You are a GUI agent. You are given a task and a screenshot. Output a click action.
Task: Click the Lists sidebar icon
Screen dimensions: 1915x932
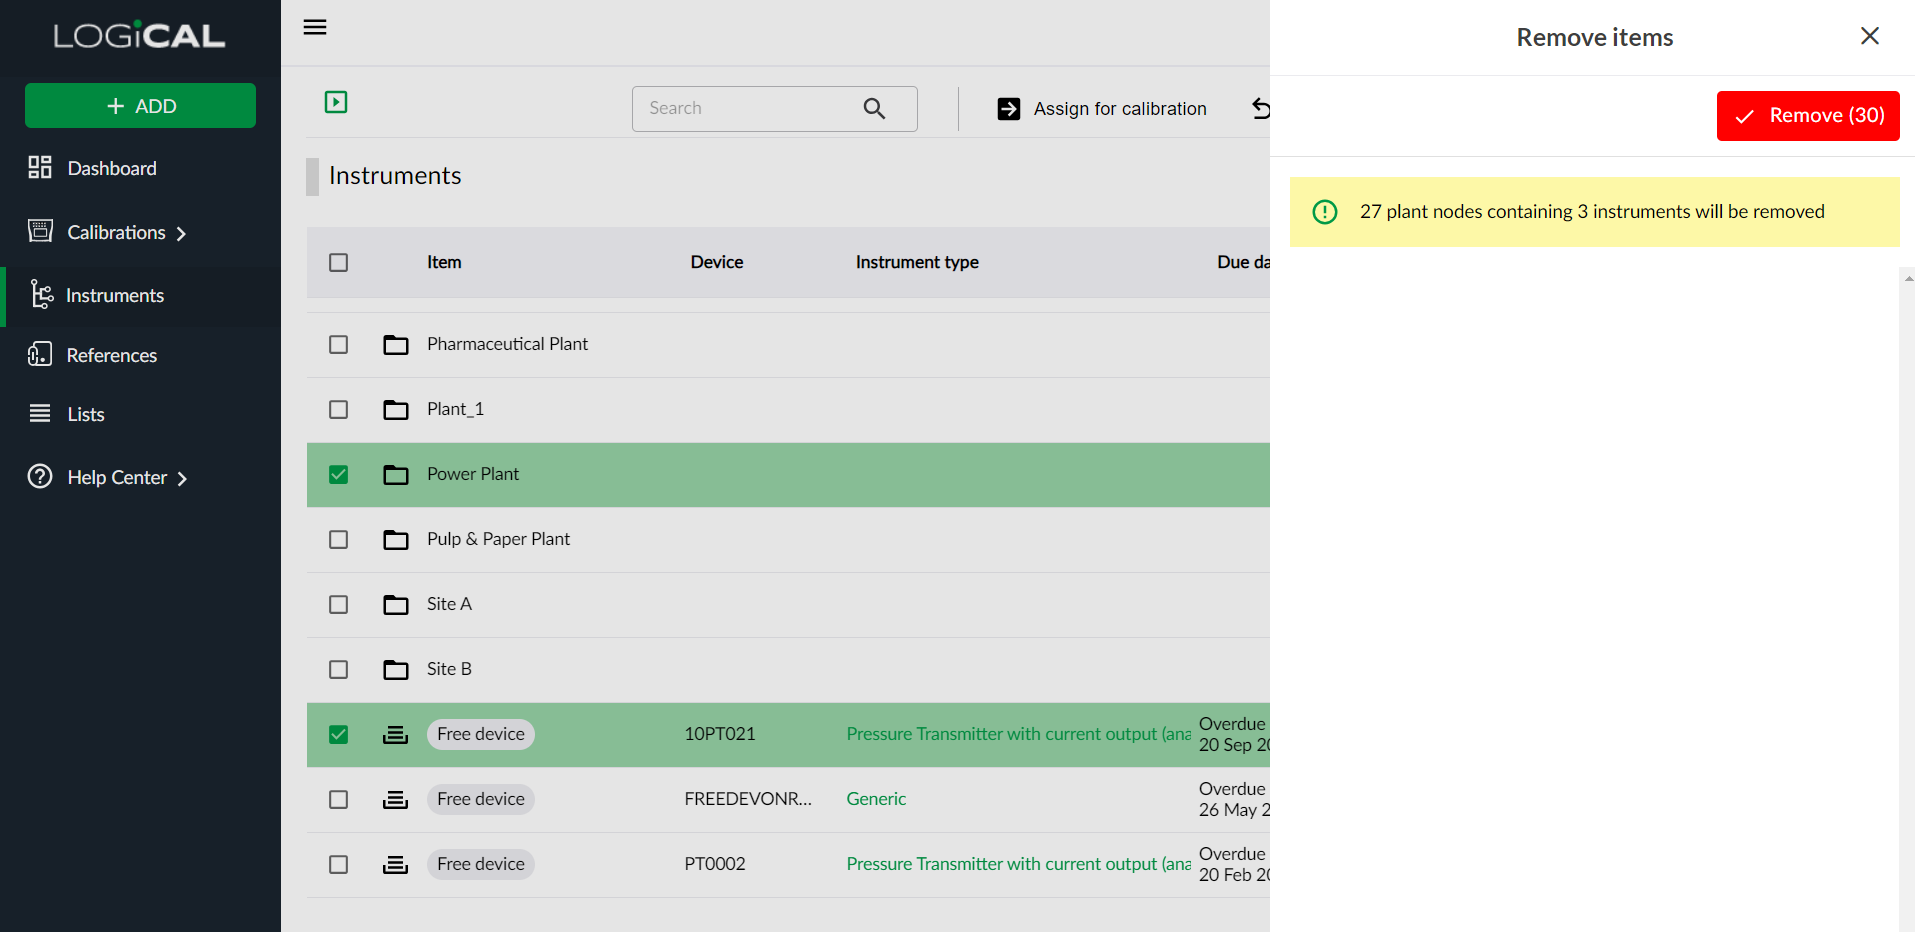40,413
